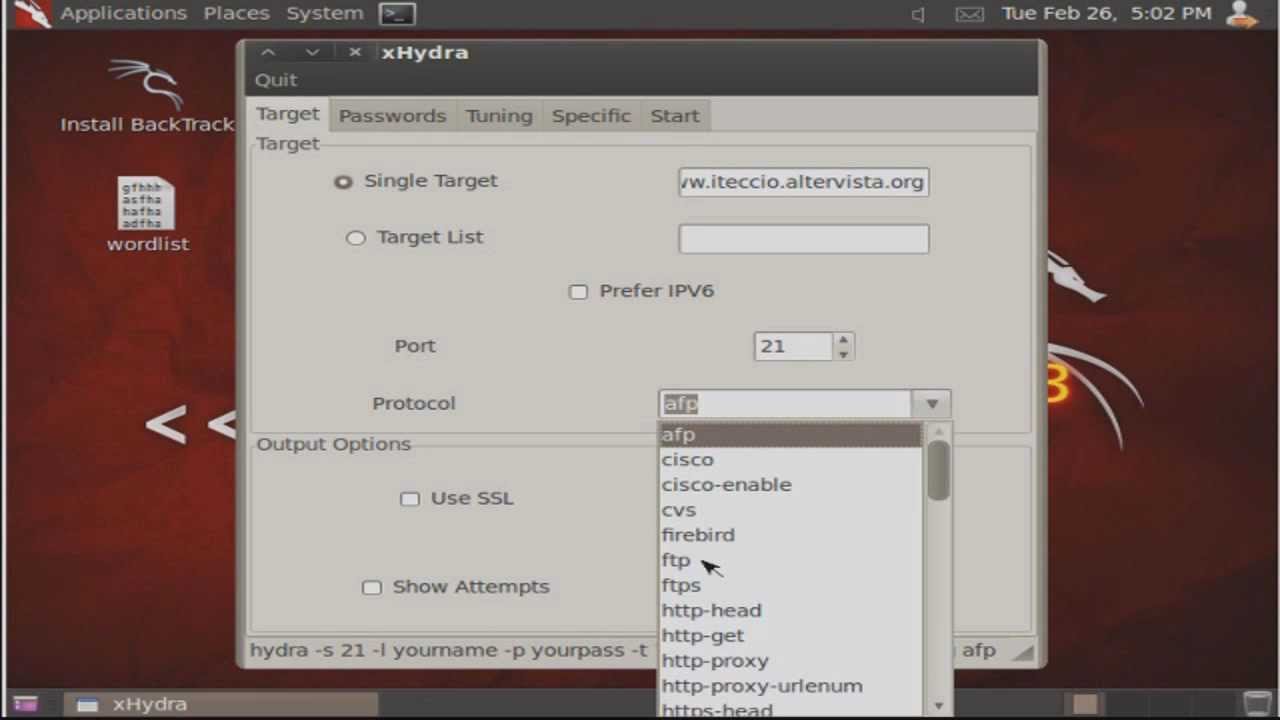Click the xHydra window roll-down arrow
This screenshot has width=1280, height=720.
point(312,52)
